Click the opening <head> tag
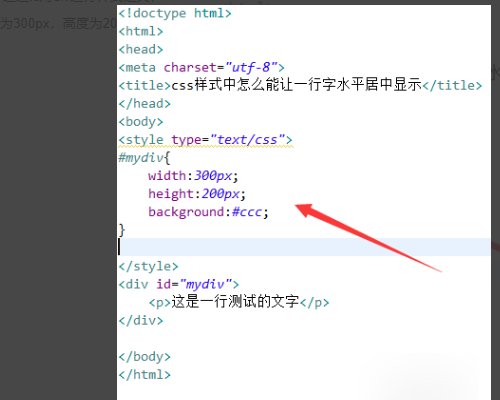 tap(141, 49)
